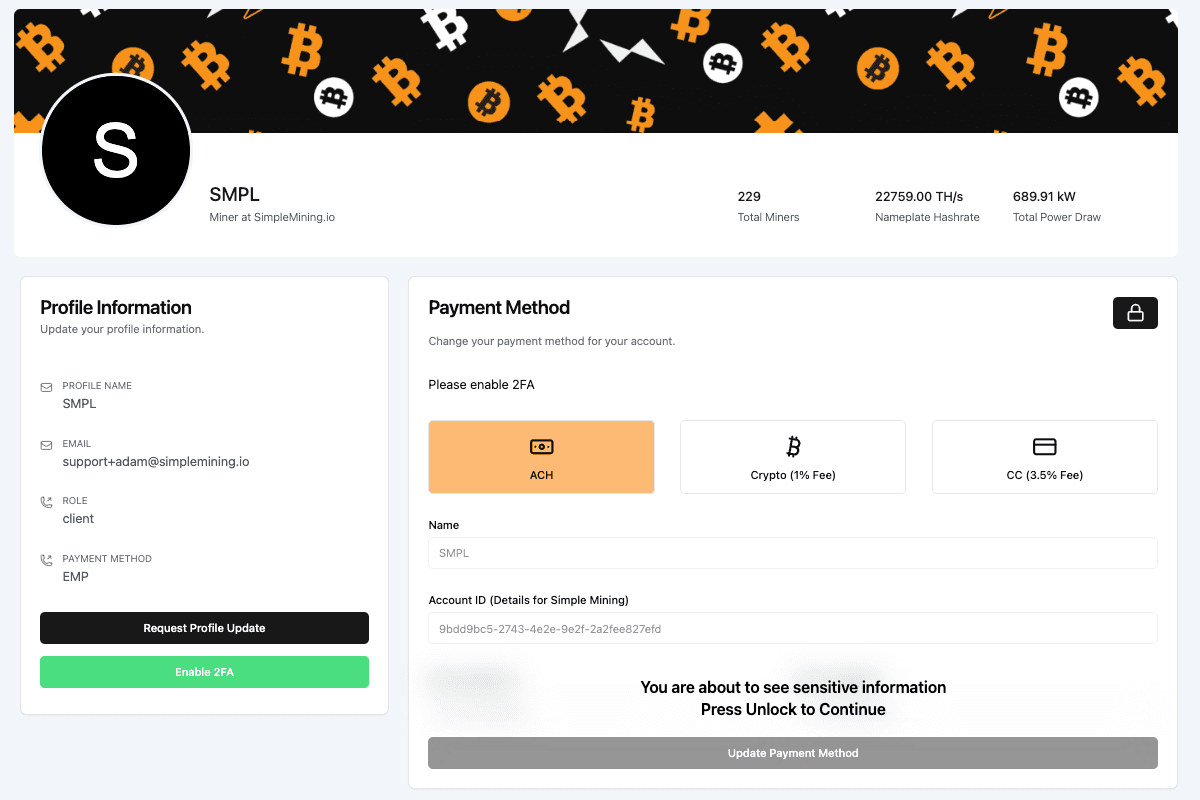Viewport: 1200px width, 800px height.
Task: Click the lock icon to unlock payment details
Action: click(1135, 313)
